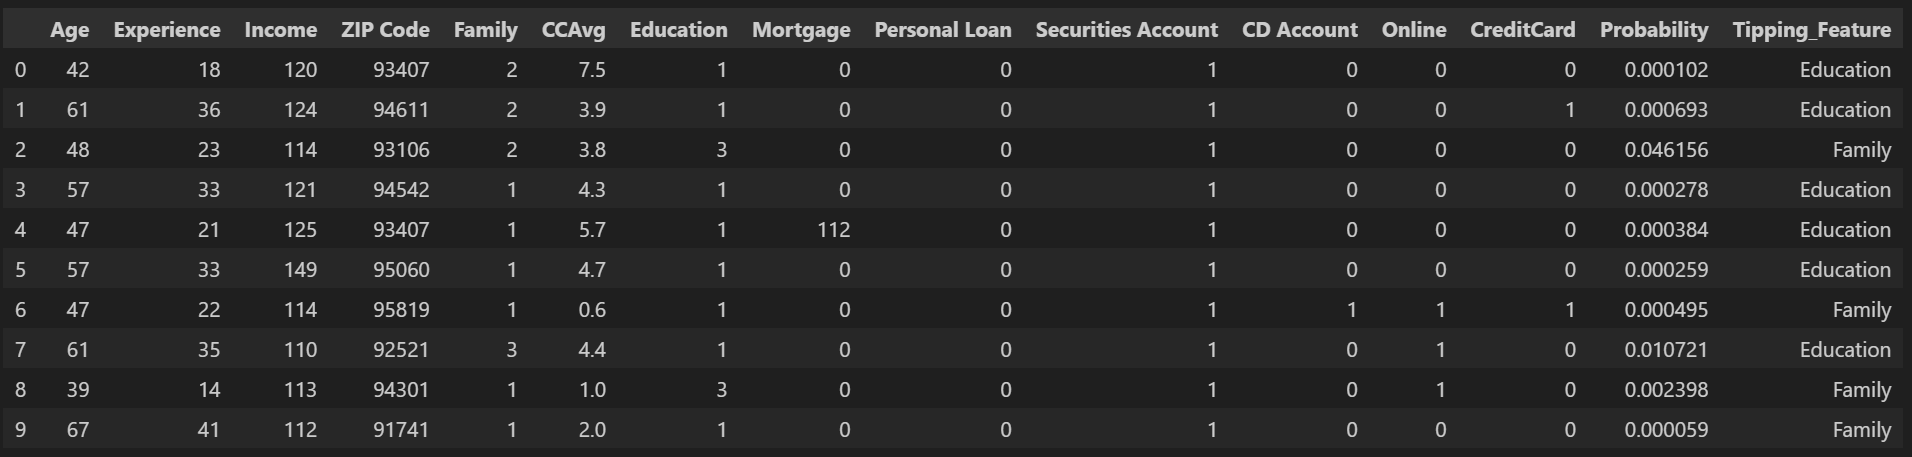Click the Mortgage value 112 cell

tap(833, 230)
